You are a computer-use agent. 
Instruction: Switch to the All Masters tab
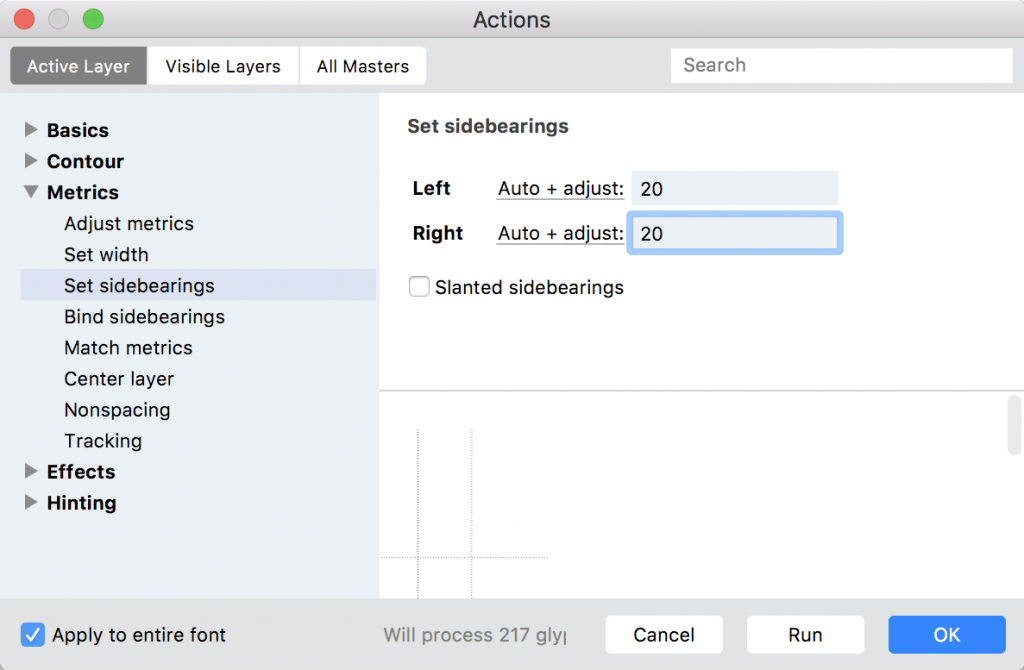click(x=362, y=66)
